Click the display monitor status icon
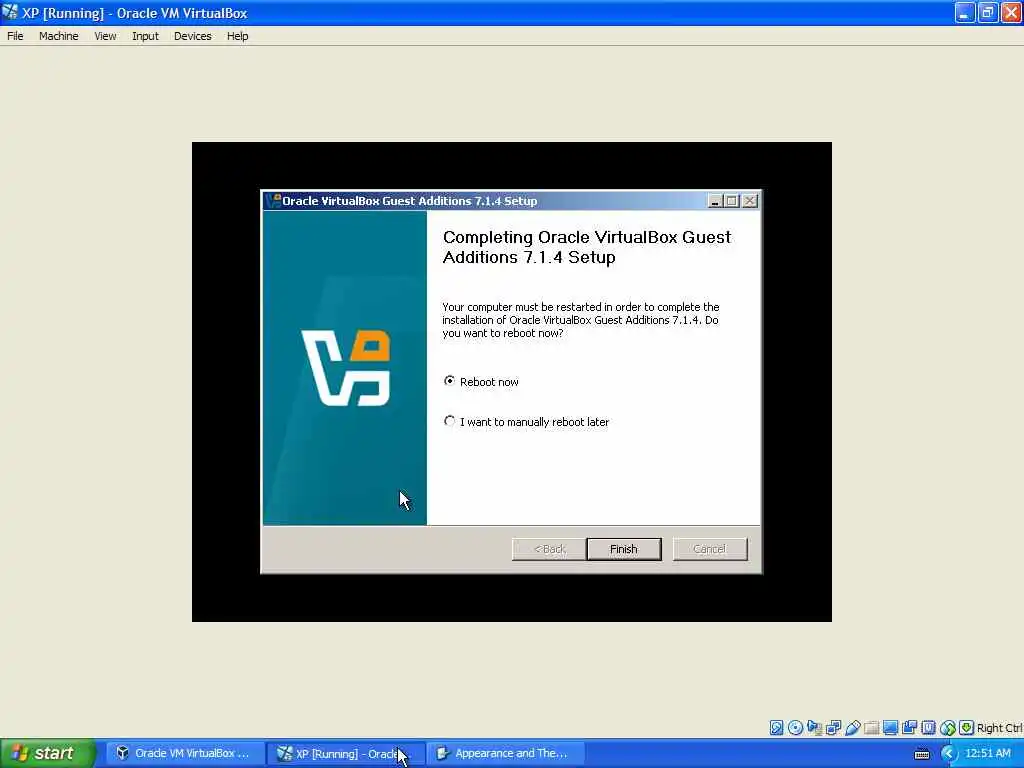The height and width of the screenshot is (768, 1024). point(890,728)
